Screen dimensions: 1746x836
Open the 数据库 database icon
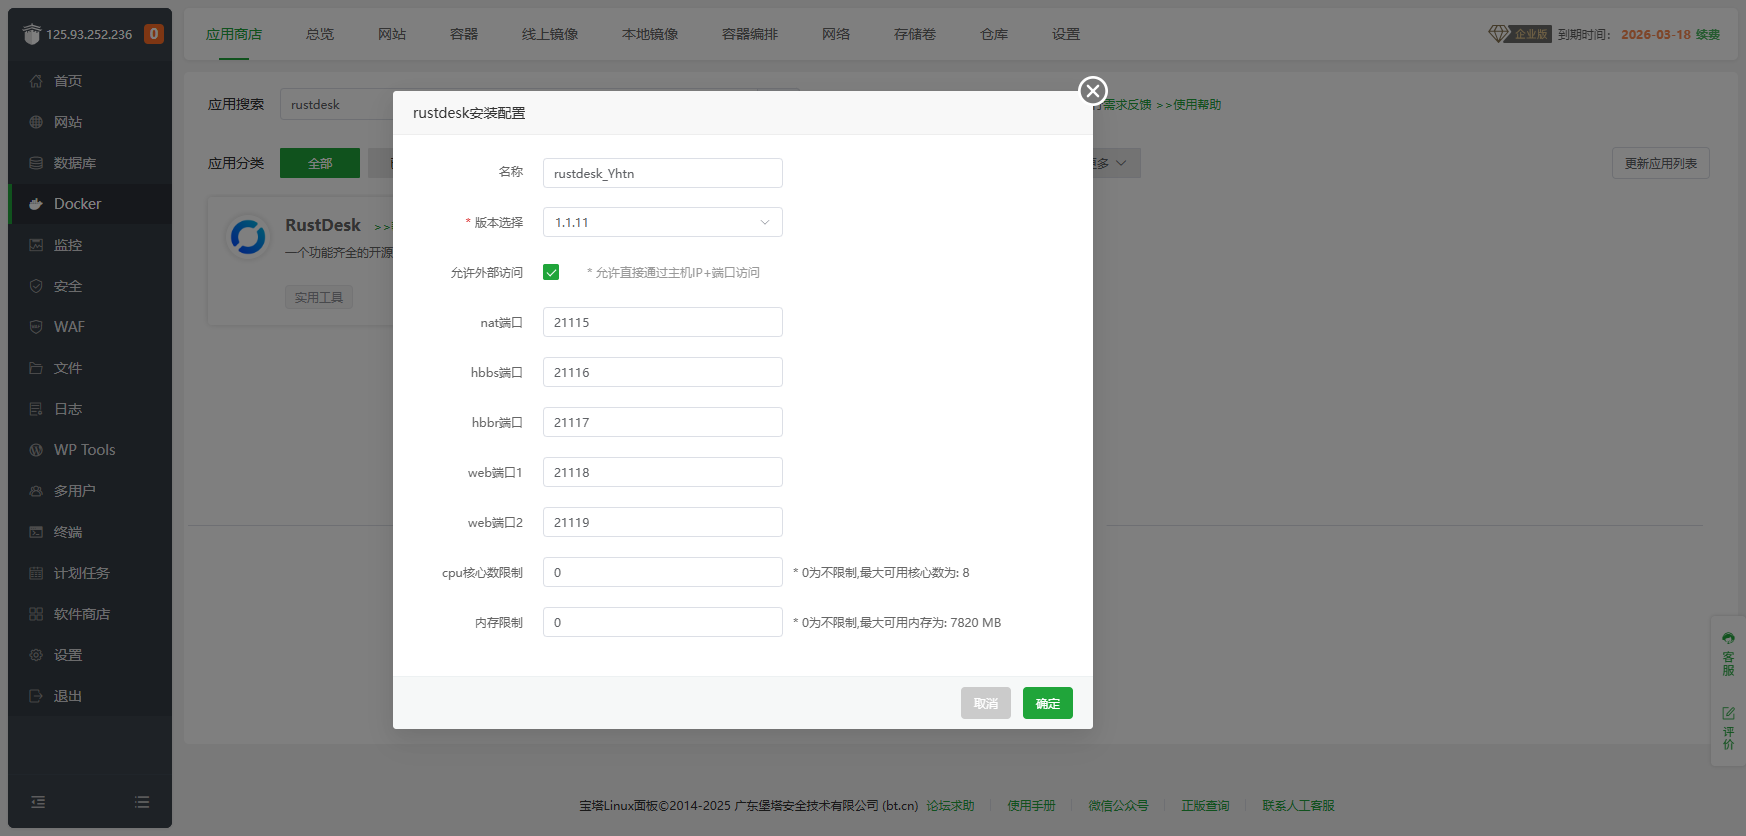click(36, 163)
